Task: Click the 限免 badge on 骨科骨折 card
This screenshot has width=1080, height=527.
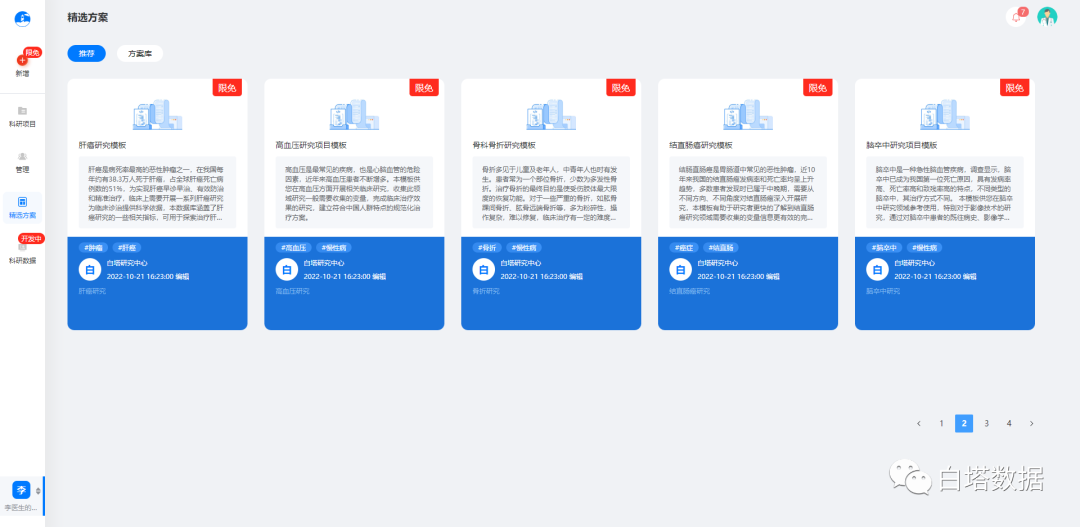Action: pos(621,87)
